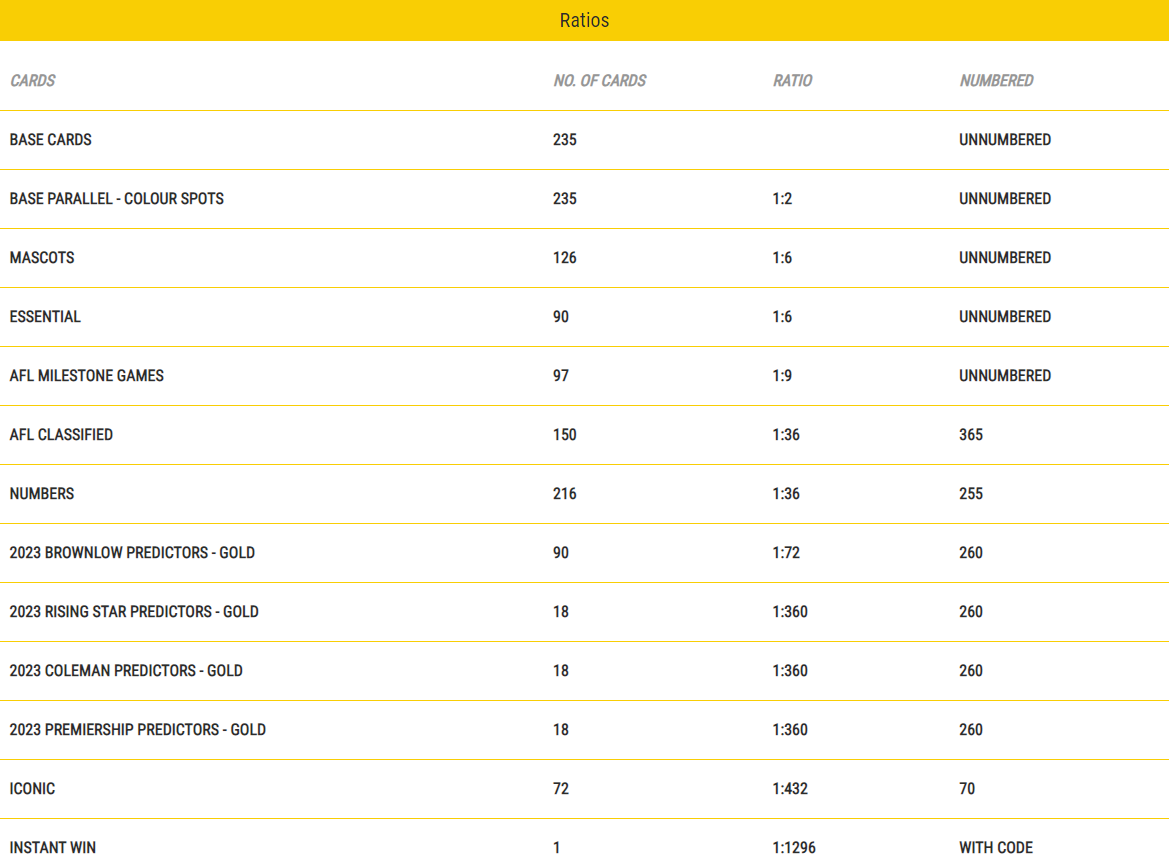Click the RATIO column header
1169x866 pixels.
point(792,80)
